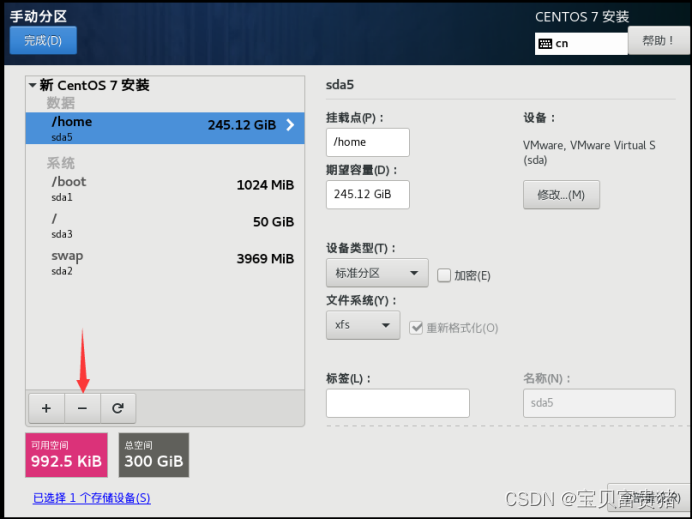Click the CENTOS 7 安装 header text
The width and height of the screenshot is (692, 519).
click(582, 17)
